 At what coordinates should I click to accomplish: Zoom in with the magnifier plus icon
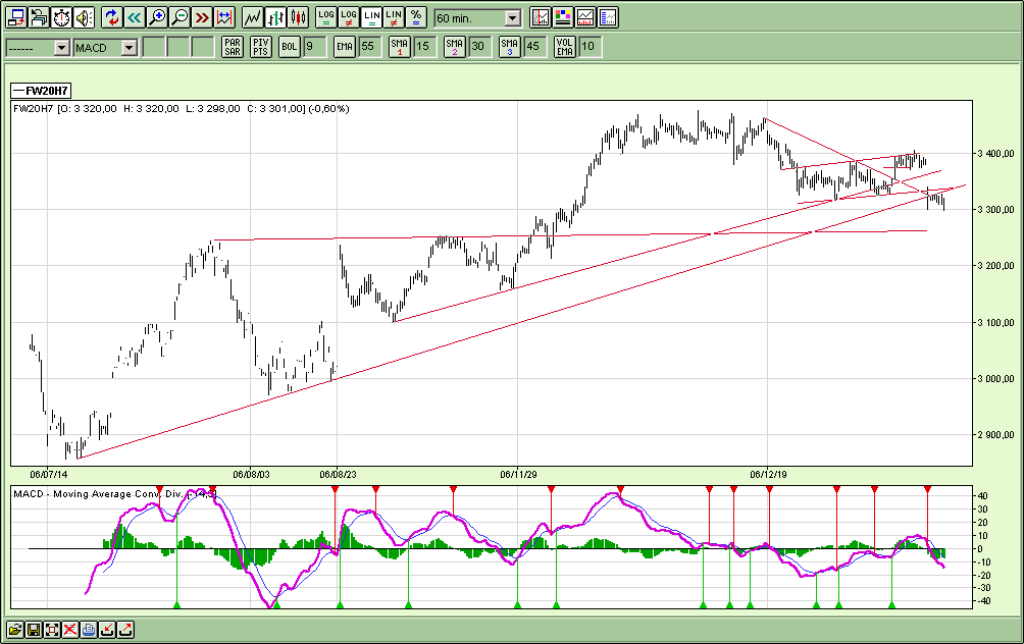(157, 17)
